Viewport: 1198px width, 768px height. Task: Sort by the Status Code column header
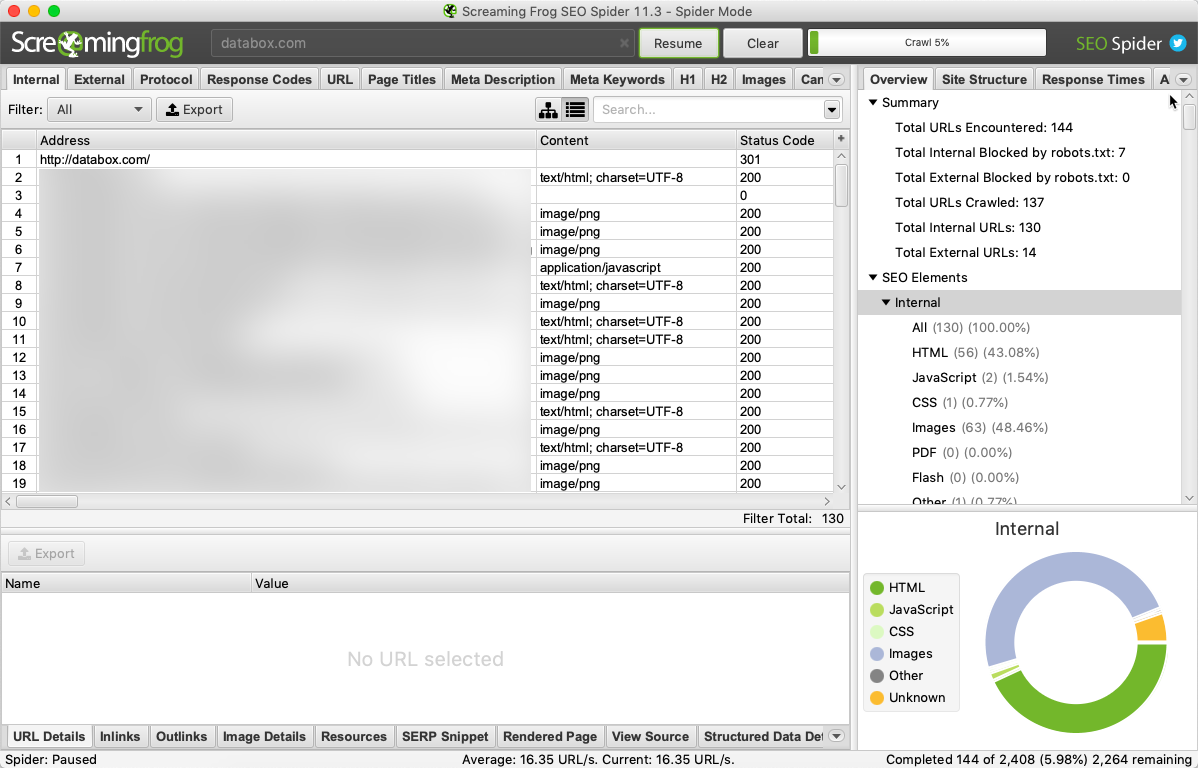[x=785, y=141]
